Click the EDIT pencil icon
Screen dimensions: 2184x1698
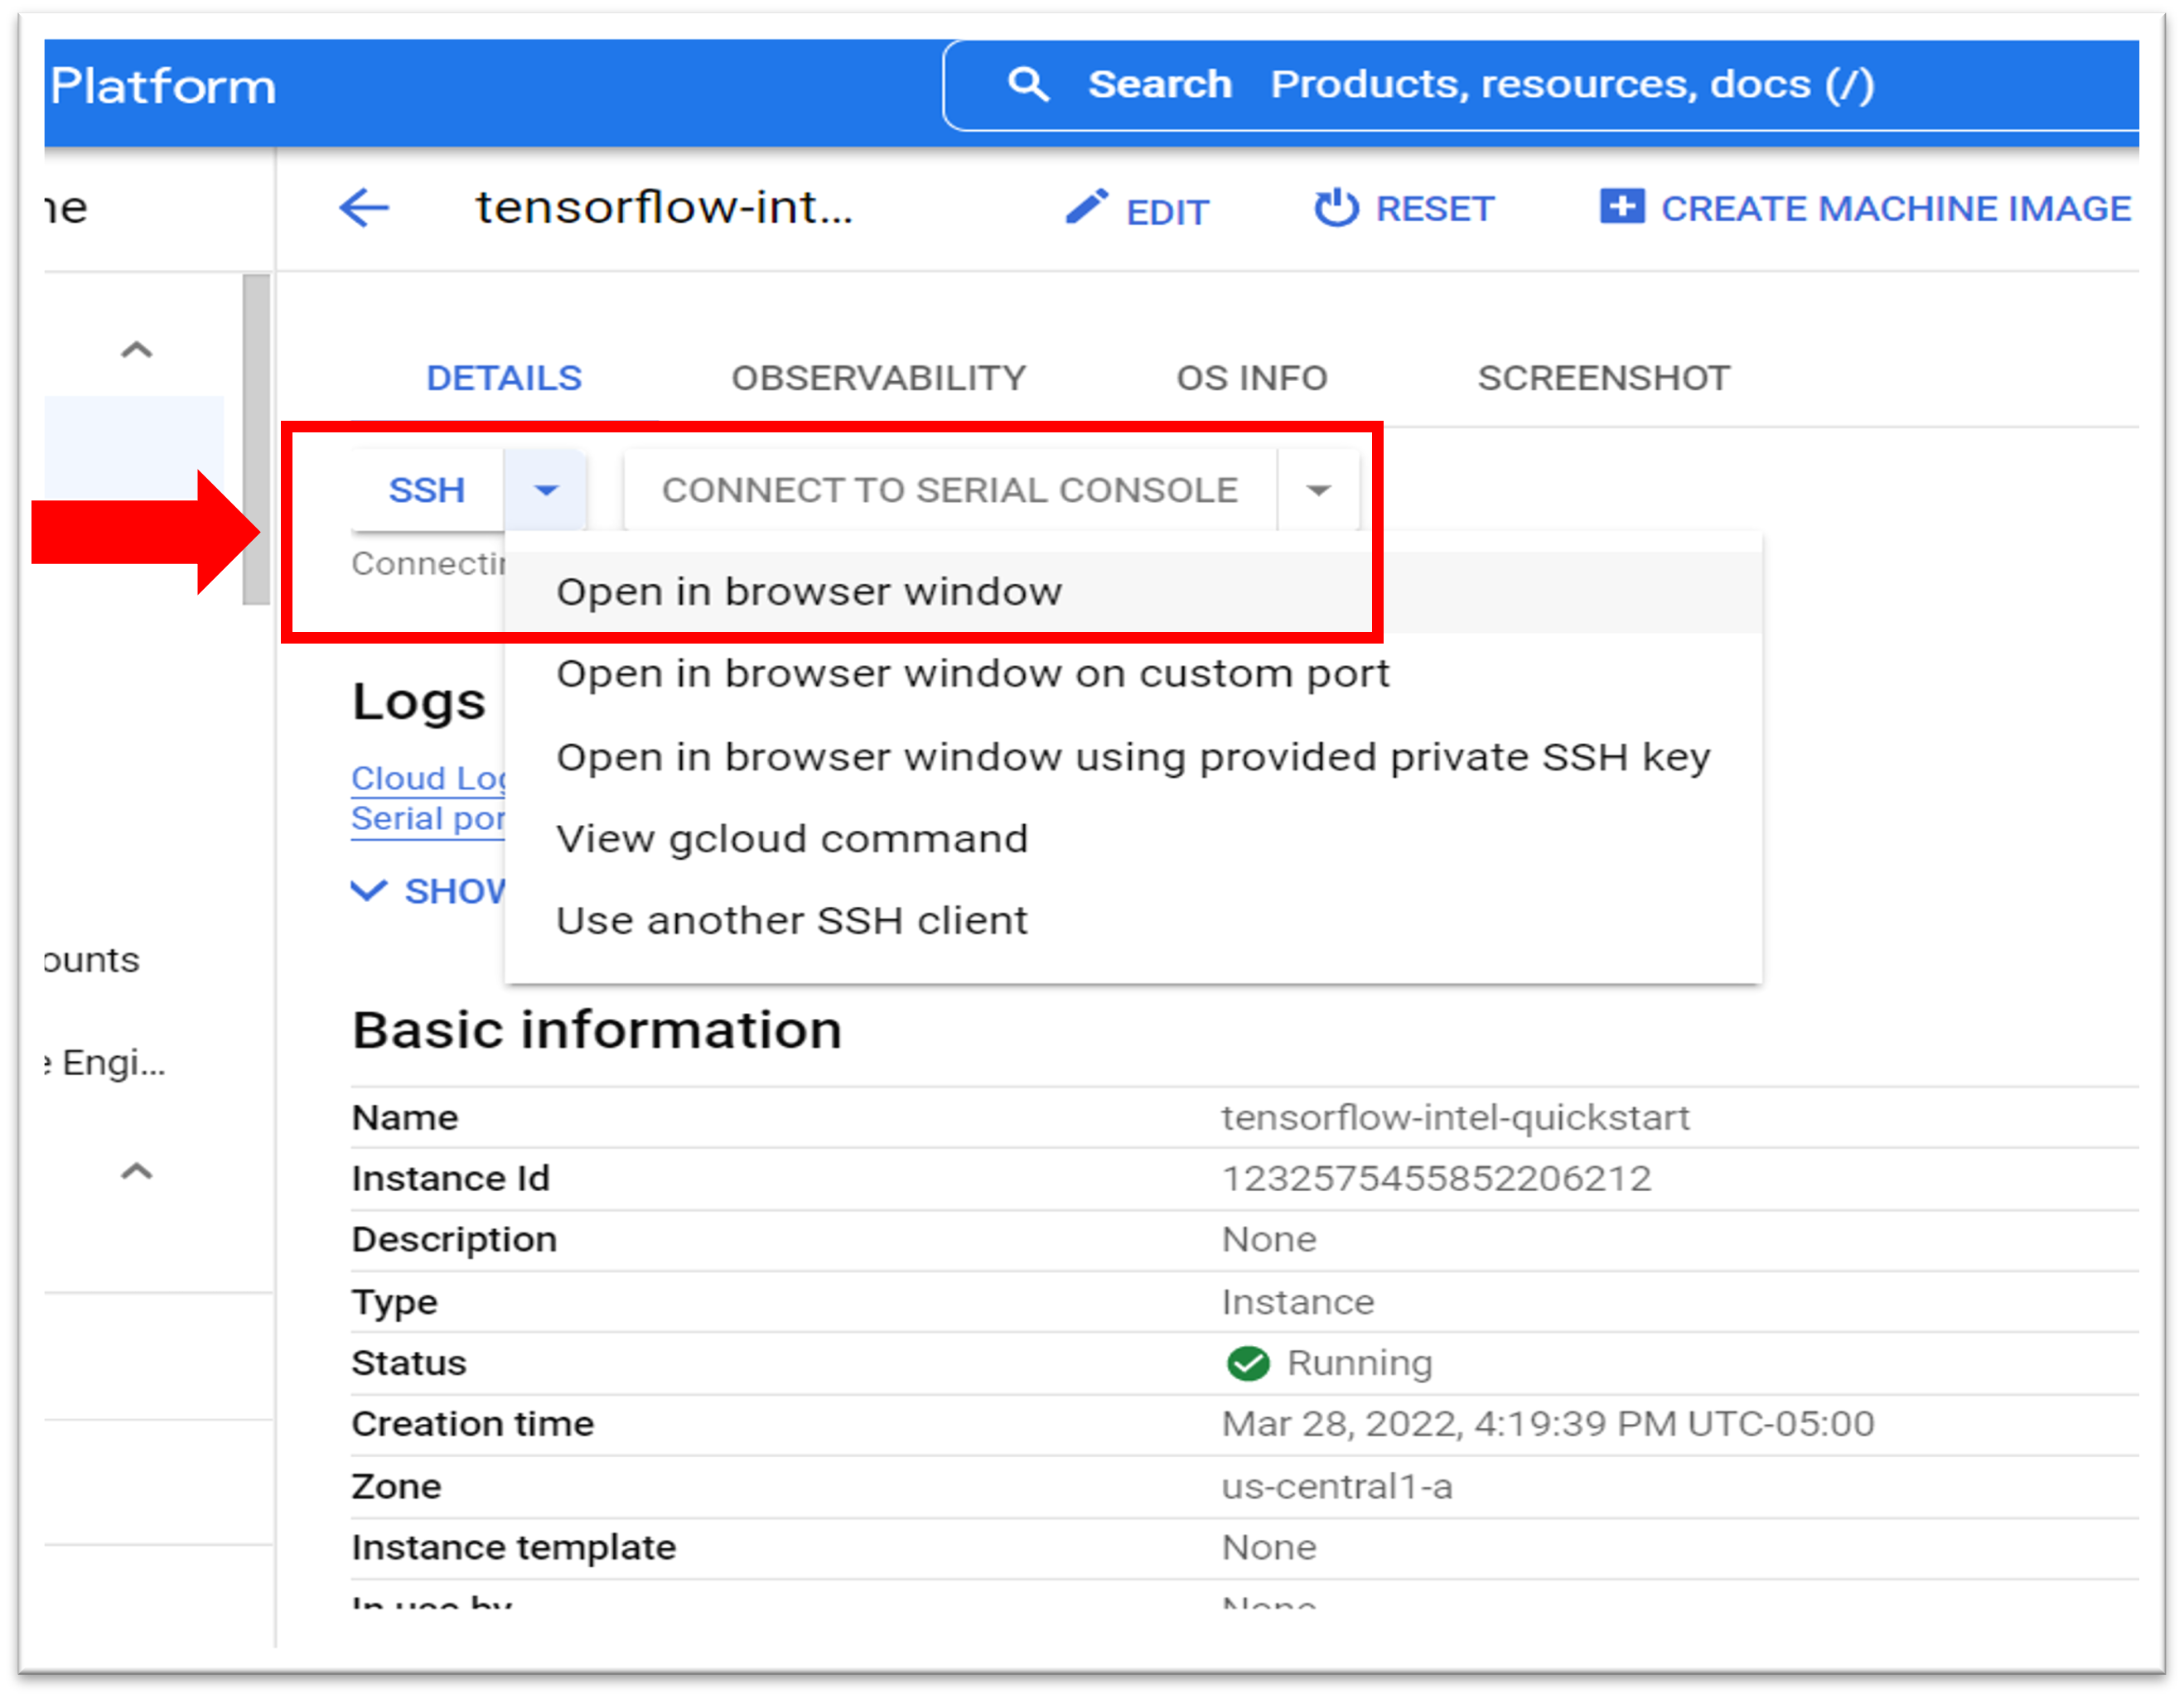pos(1086,207)
